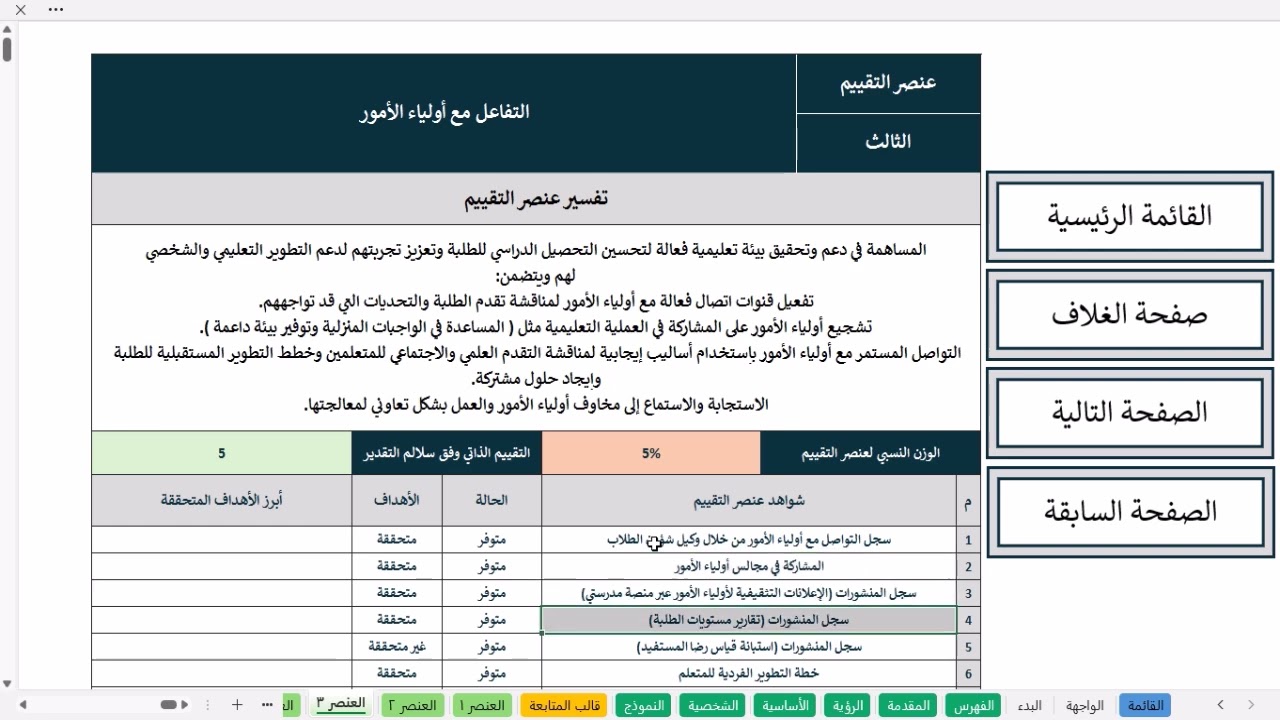Go to الصفحة التالية button

1130,412
